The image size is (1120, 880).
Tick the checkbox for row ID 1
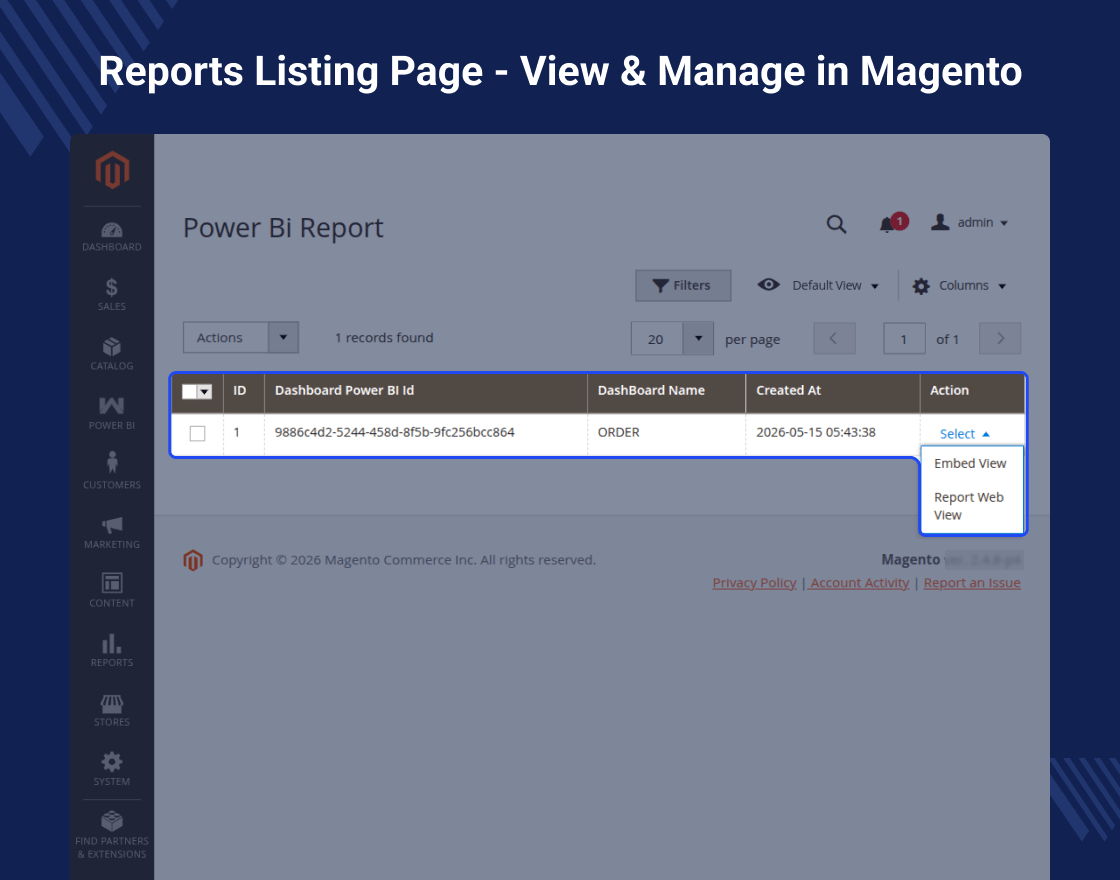click(x=198, y=434)
